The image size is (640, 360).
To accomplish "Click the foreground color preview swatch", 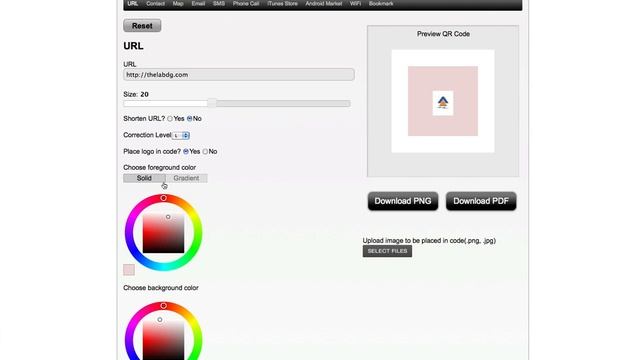I will coord(129,270).
